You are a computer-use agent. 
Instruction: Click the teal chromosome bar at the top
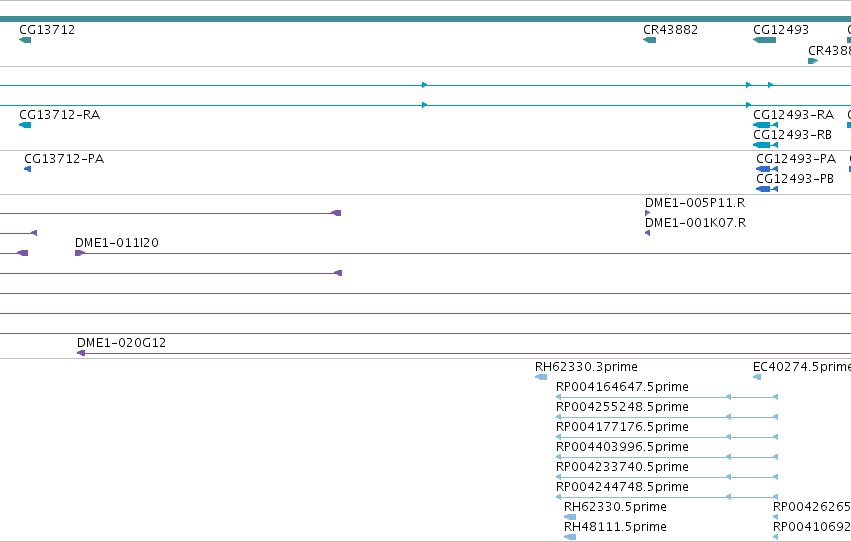click(x=426, y=19)
